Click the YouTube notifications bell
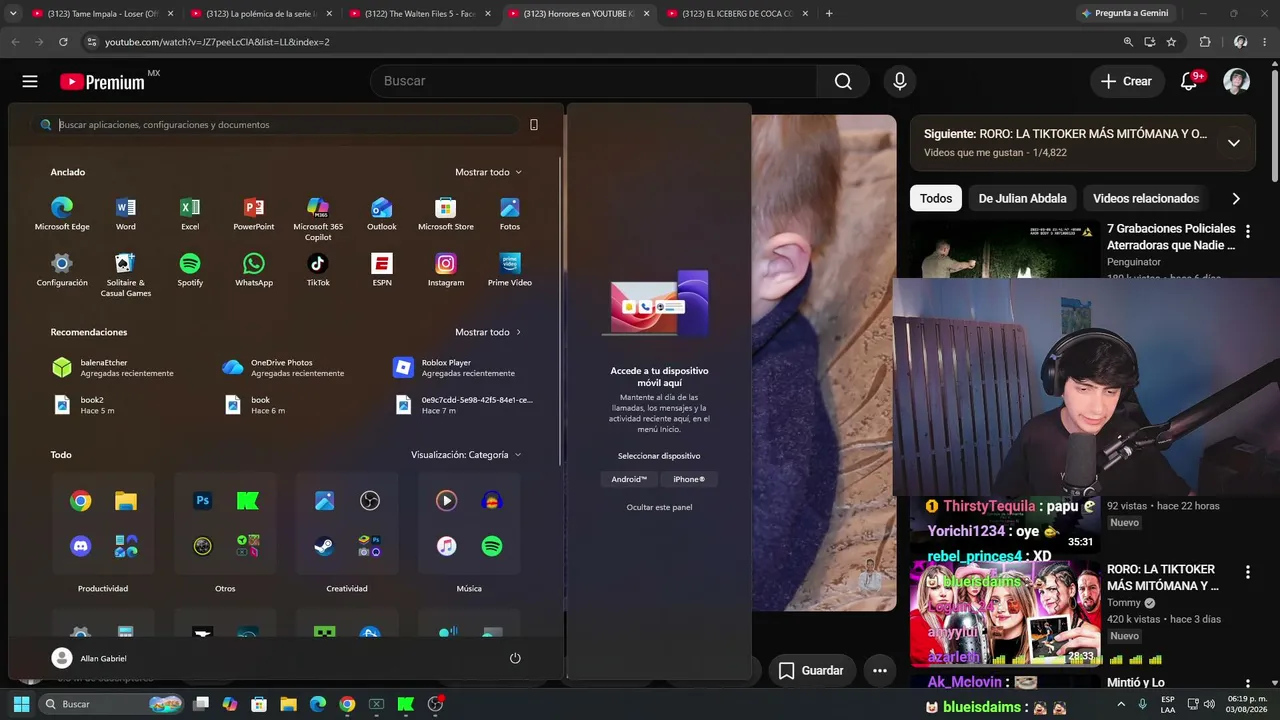The height and width of the screenshot is (720, 1280). point(1189,81)
